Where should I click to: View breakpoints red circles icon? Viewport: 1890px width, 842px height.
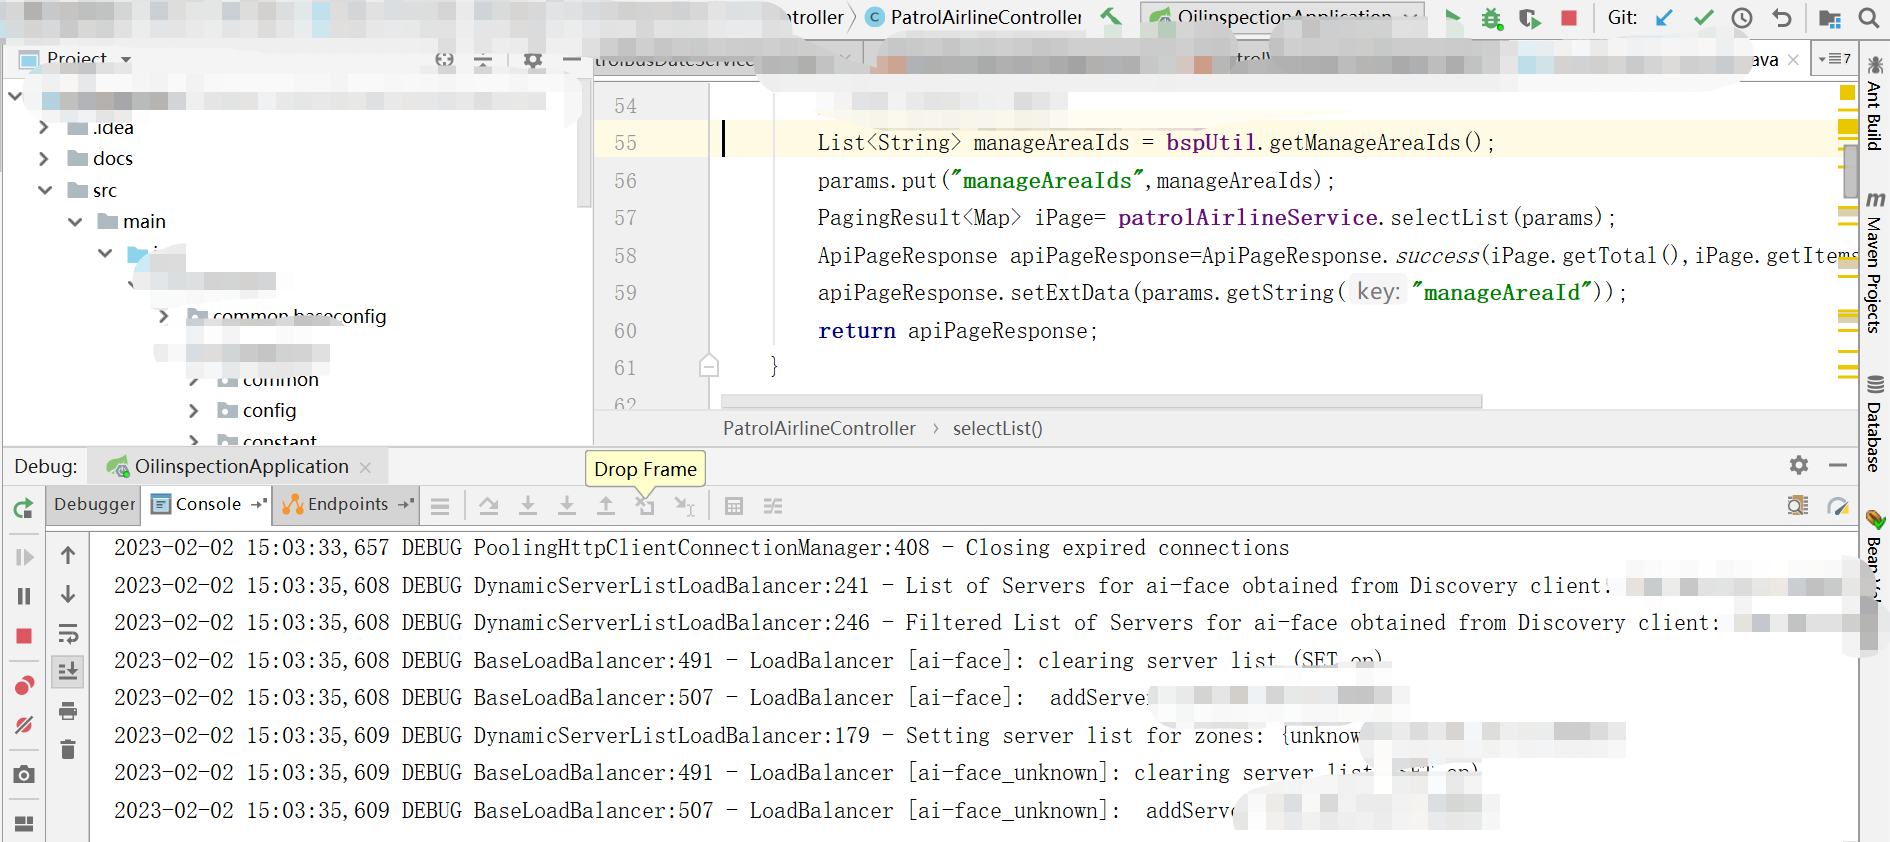click(x=24, y=685)
